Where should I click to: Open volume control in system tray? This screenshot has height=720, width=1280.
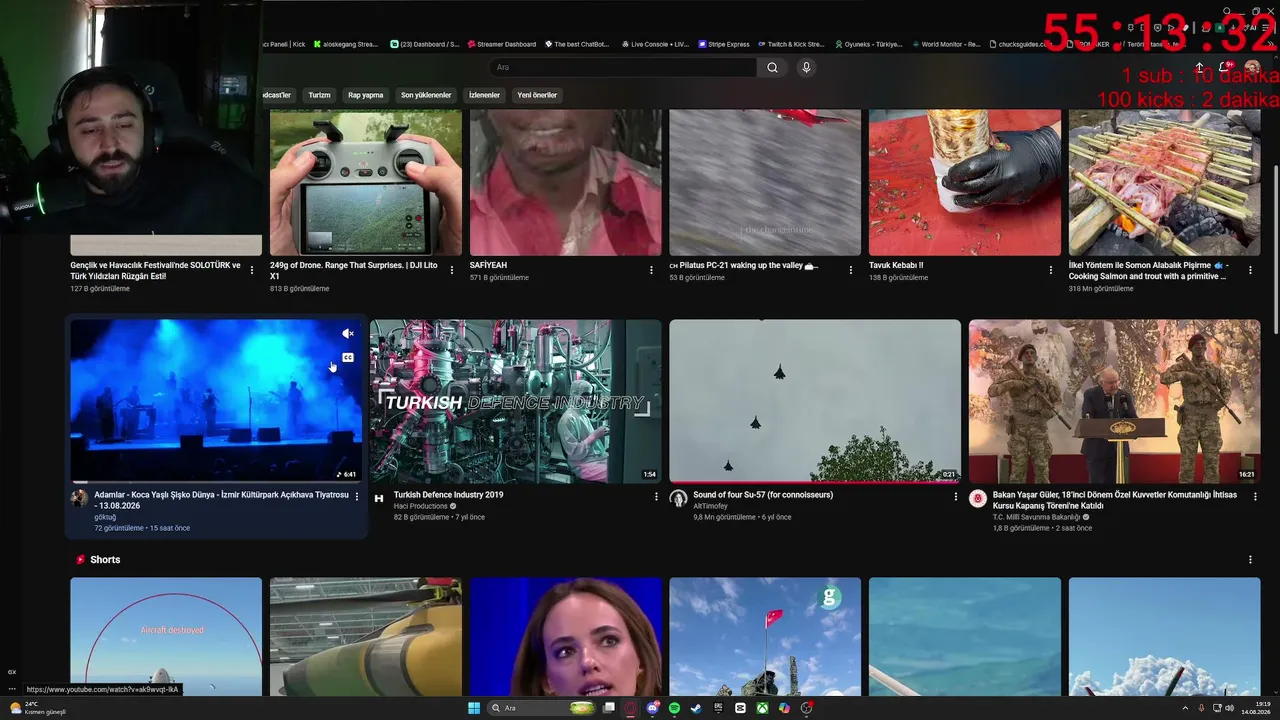point(1230,708)
